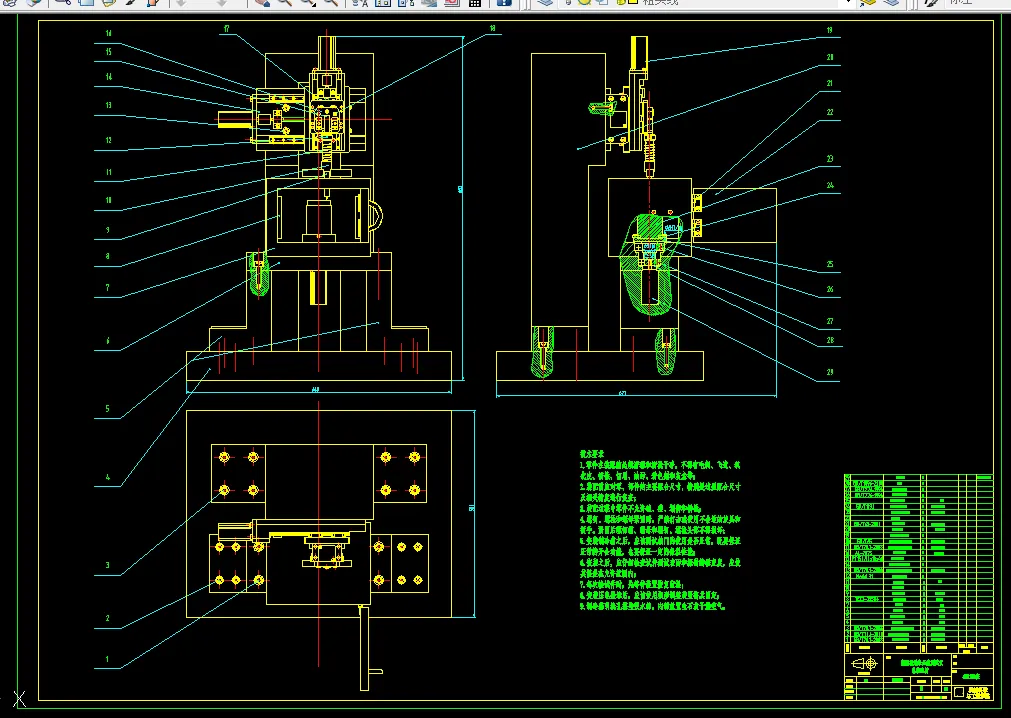The height and width of the screenshot is (718, 1011).
Task: Click balloon number 27
Action: coord(830,321)
